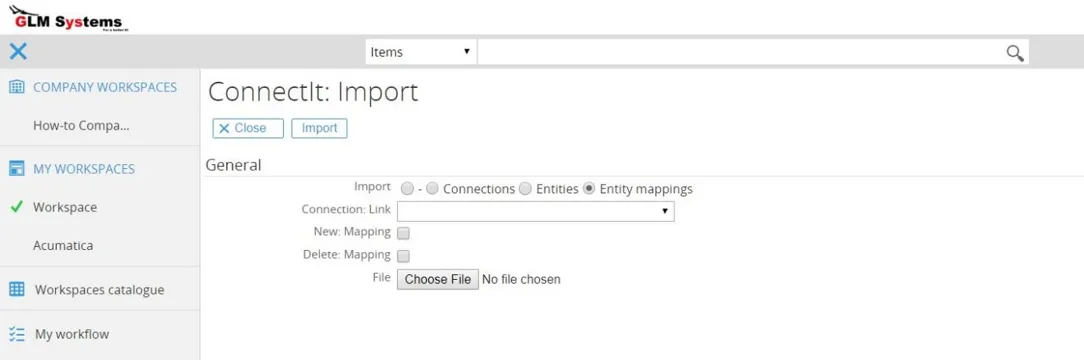The height and width of the screenshot is (360, 1084).
Task: Open Workspaces catalogue
Action: point(100,290)
